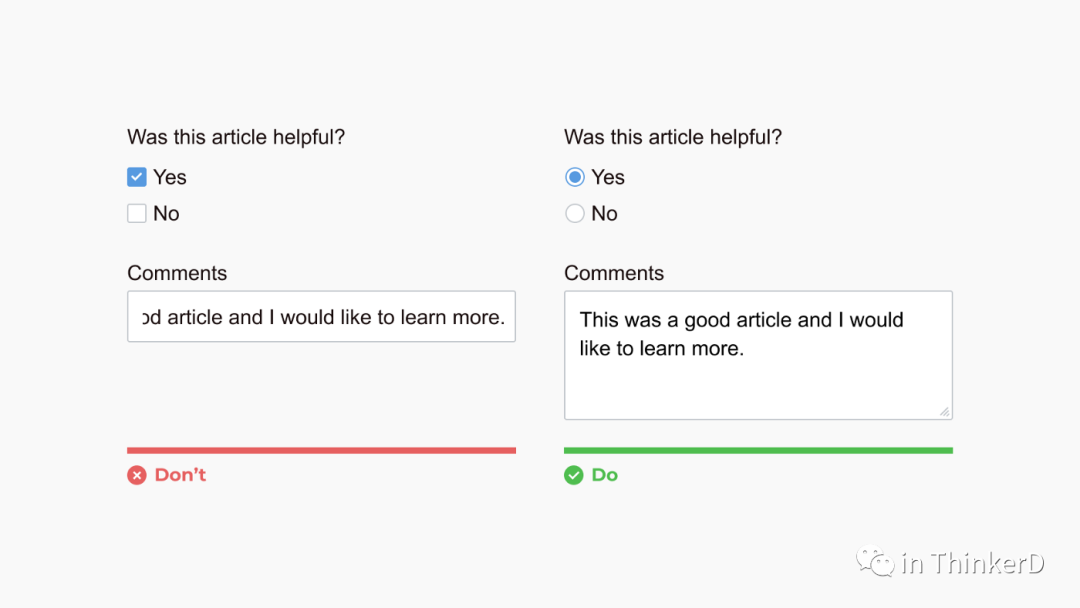
Task: Click the Yes label next to the checkbox
Action: pos(170,177)
